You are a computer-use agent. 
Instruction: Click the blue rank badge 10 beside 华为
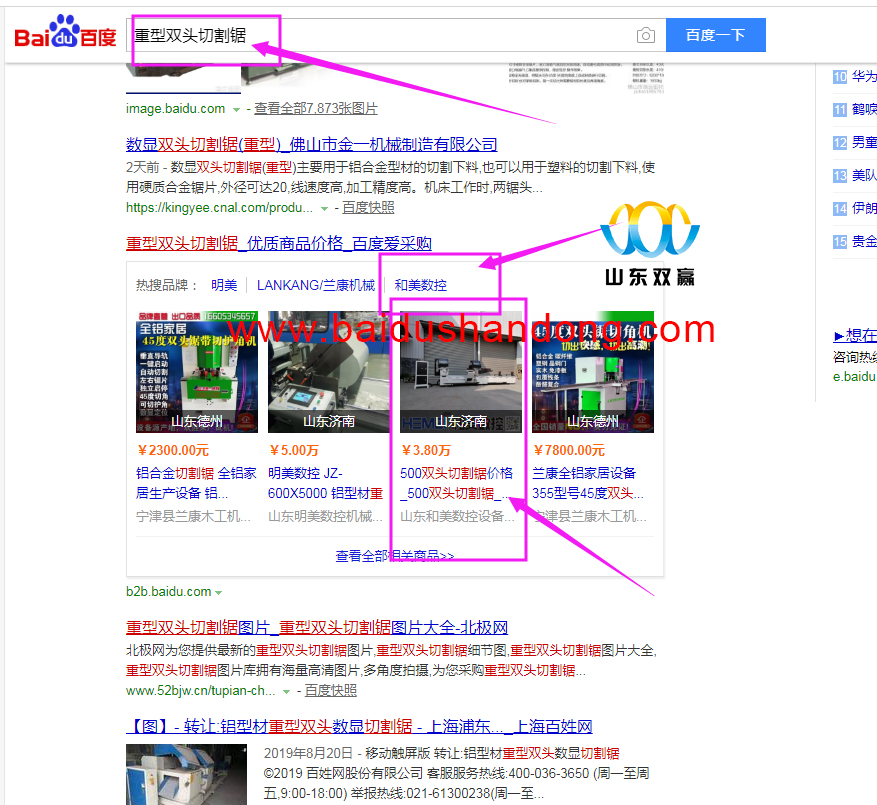pyautogui.click(x=840, y=76)
